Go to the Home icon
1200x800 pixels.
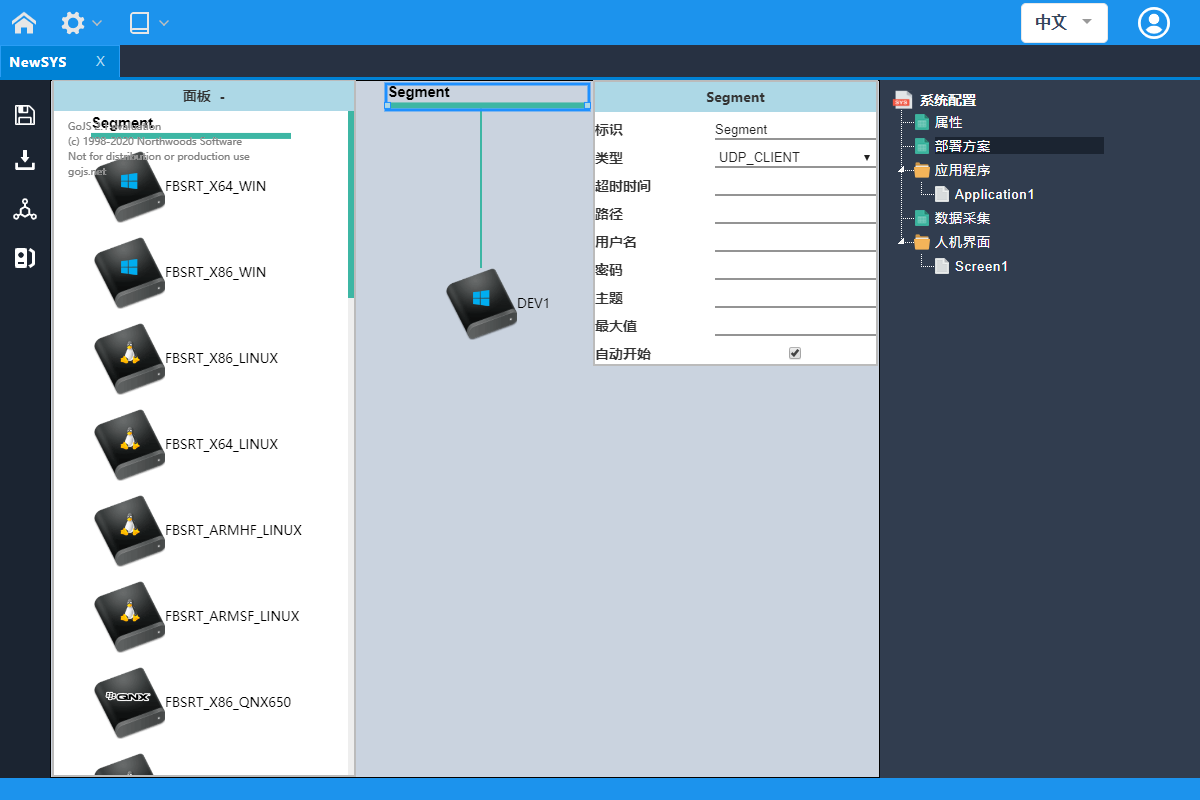24,22
